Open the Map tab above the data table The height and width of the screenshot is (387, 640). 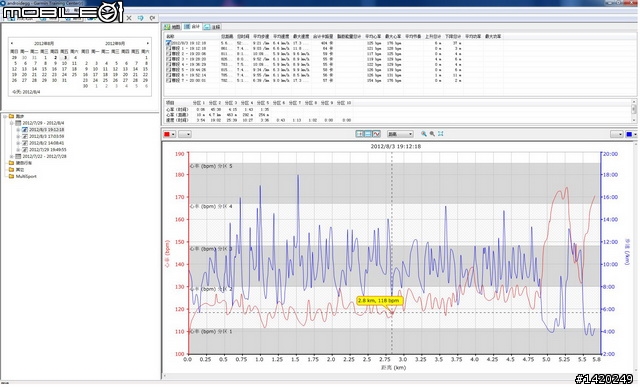click(x=172, y=27)
